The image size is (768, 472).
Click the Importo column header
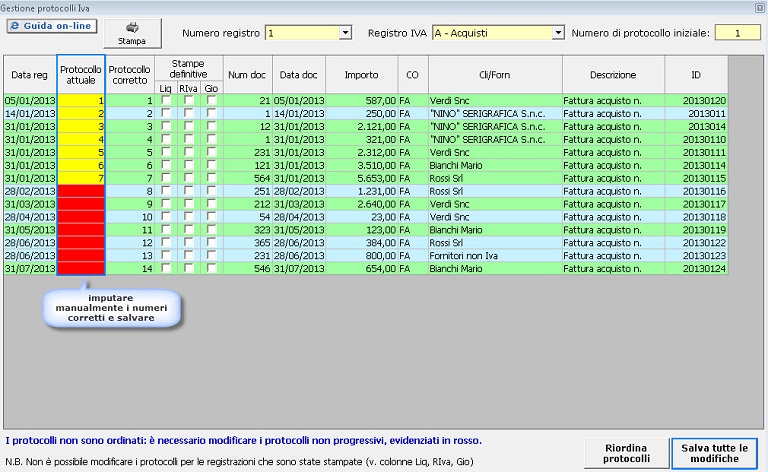tap(361, 75)
